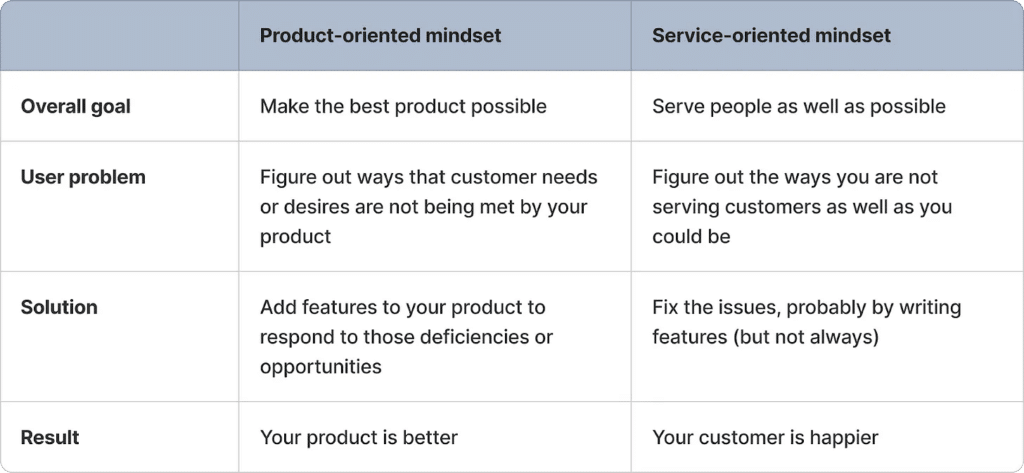Click the line "Add features to your product to"
Viewport: 1024px width, 473px height.
click(402, 307)
